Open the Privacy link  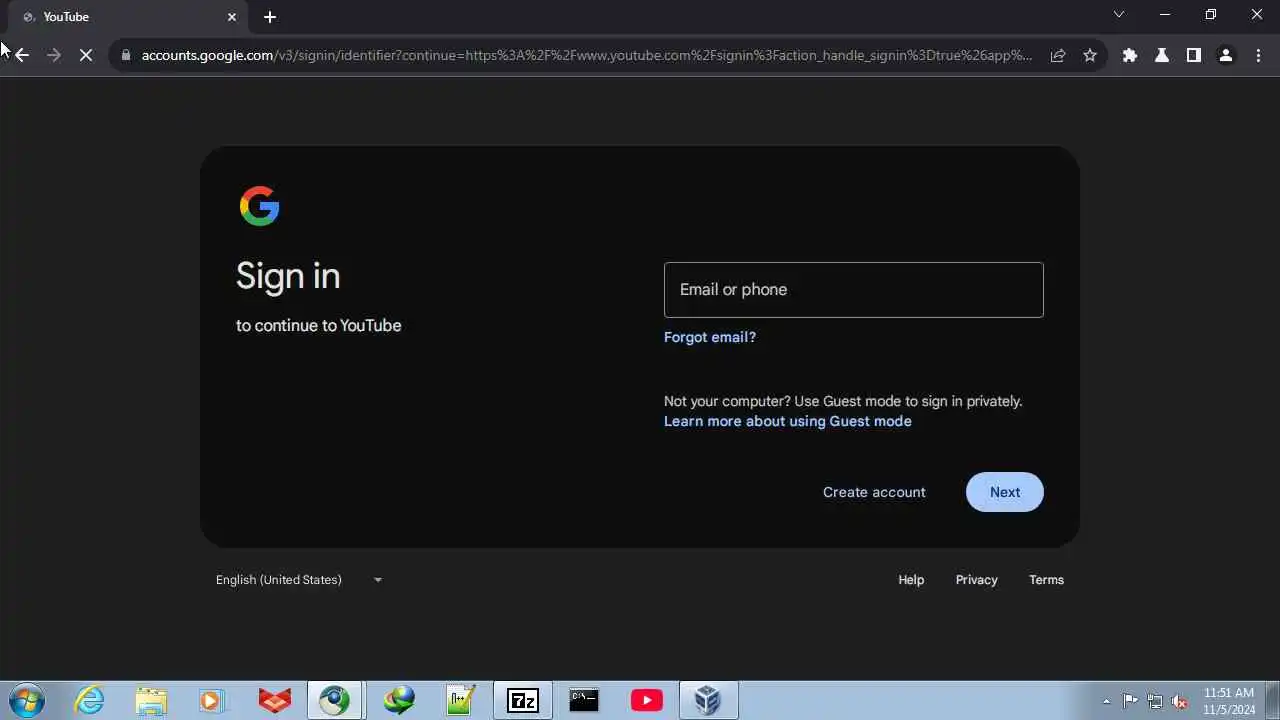pos(977,580)
